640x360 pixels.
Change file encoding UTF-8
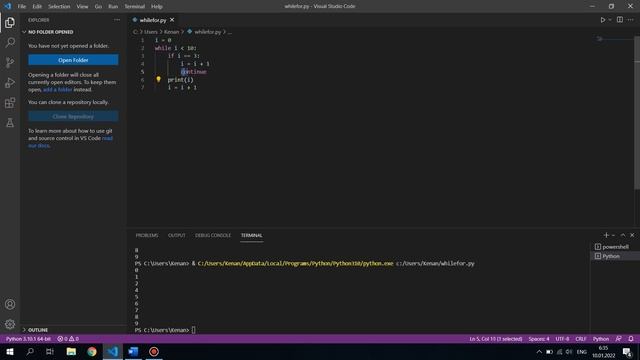[562, 339]
